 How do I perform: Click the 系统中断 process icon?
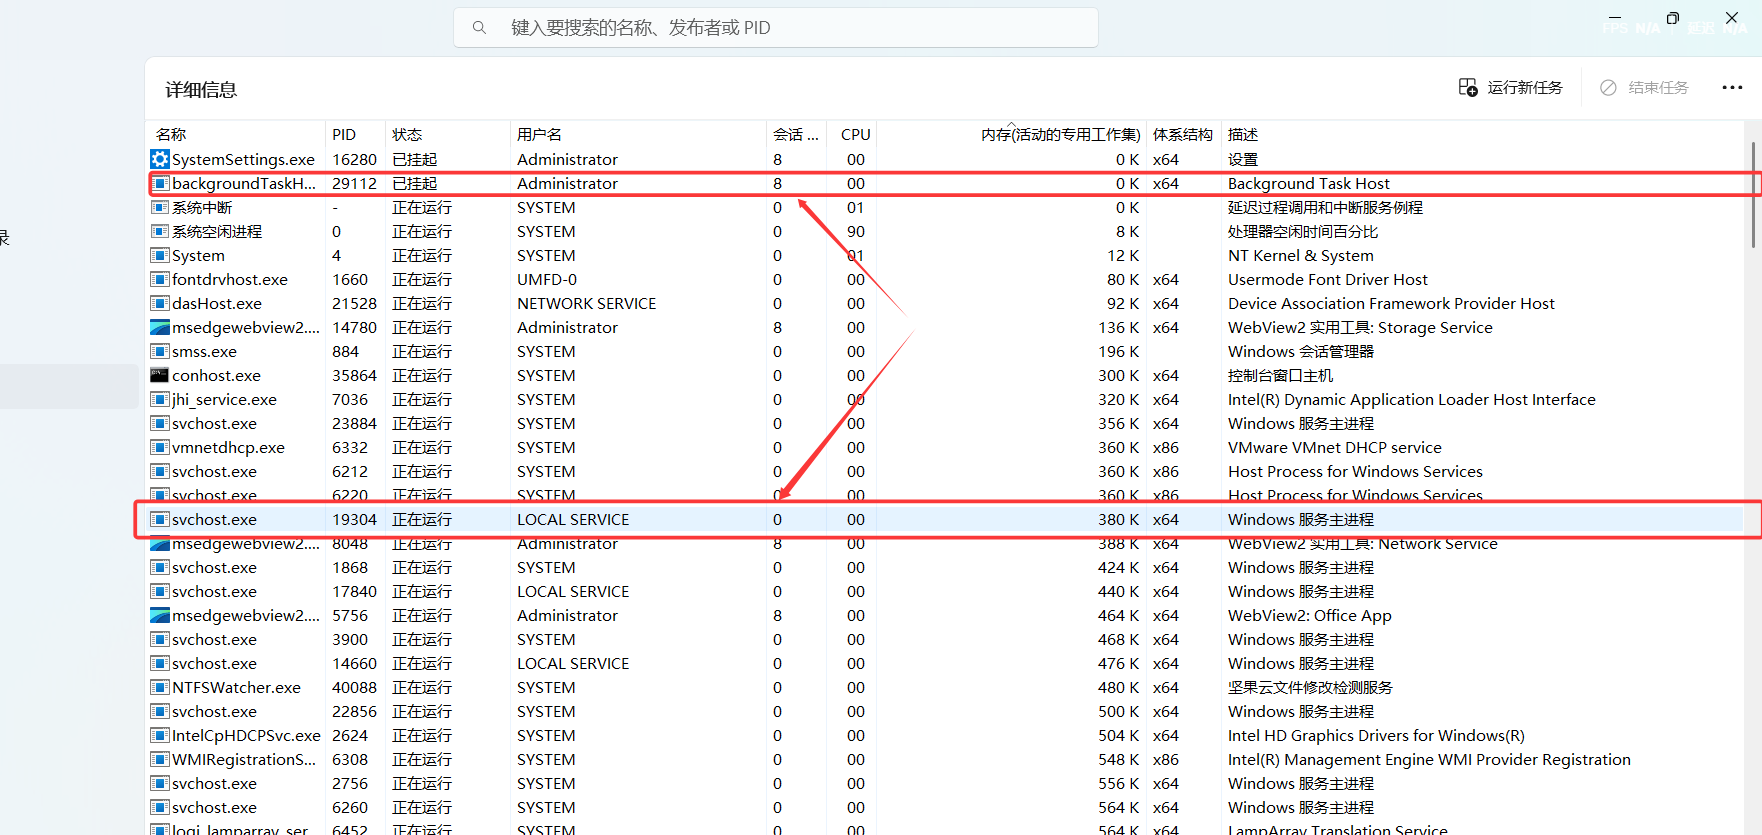(160, 207)
